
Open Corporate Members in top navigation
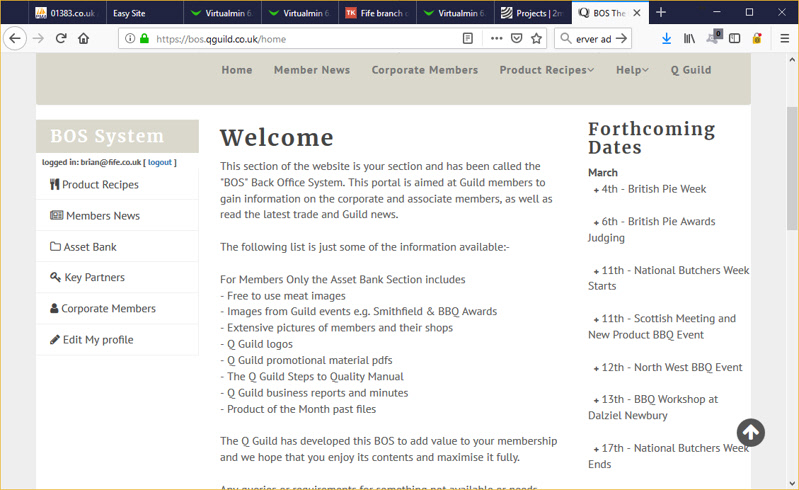coord(425,70)
